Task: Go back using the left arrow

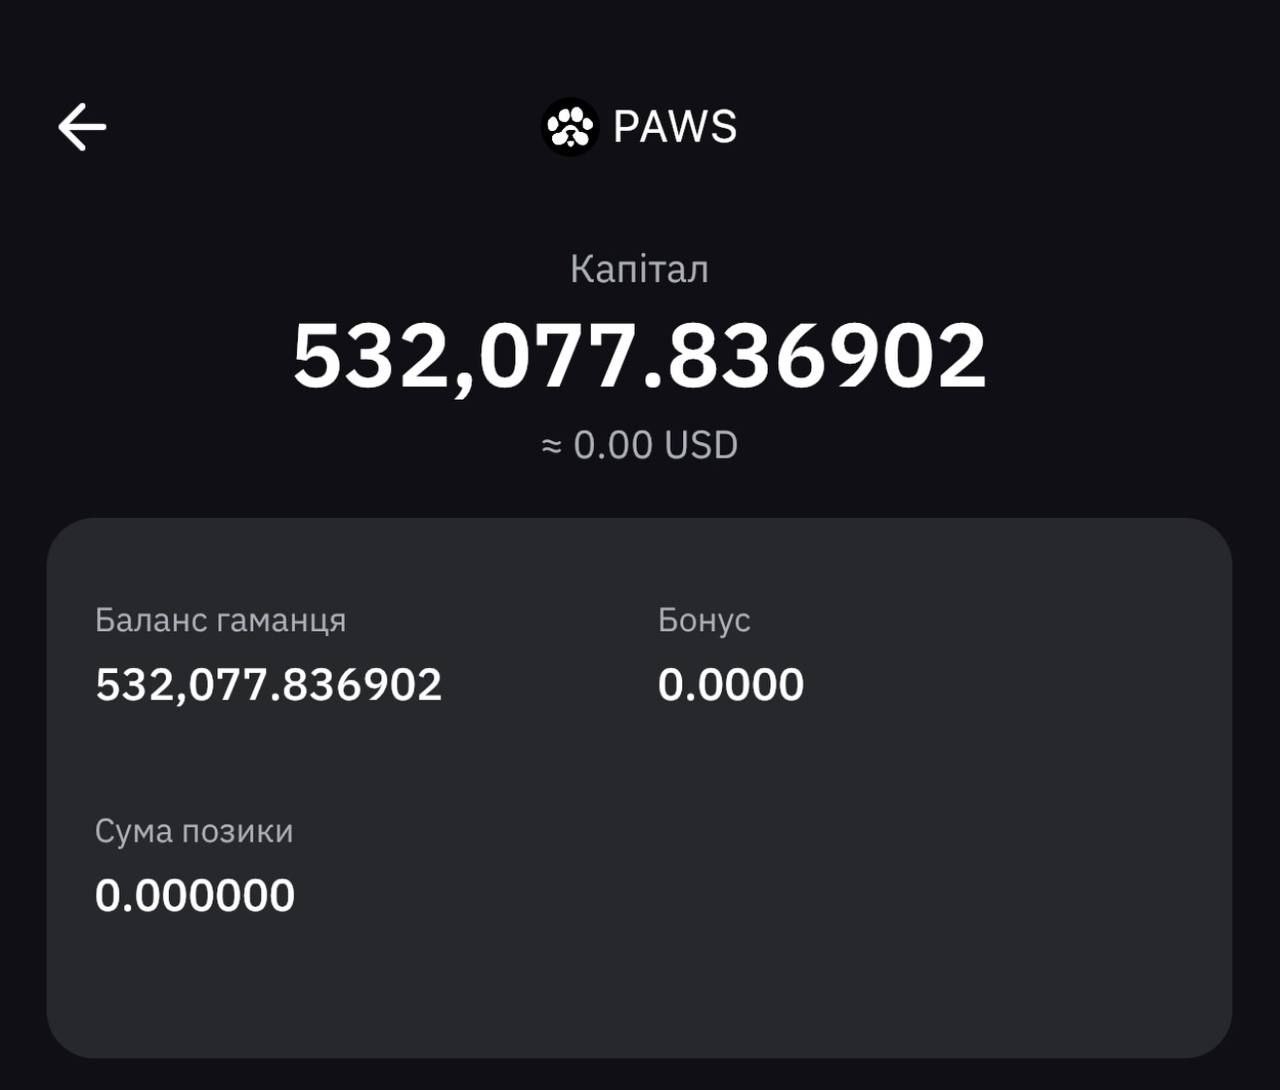Action: coord(82,127)
